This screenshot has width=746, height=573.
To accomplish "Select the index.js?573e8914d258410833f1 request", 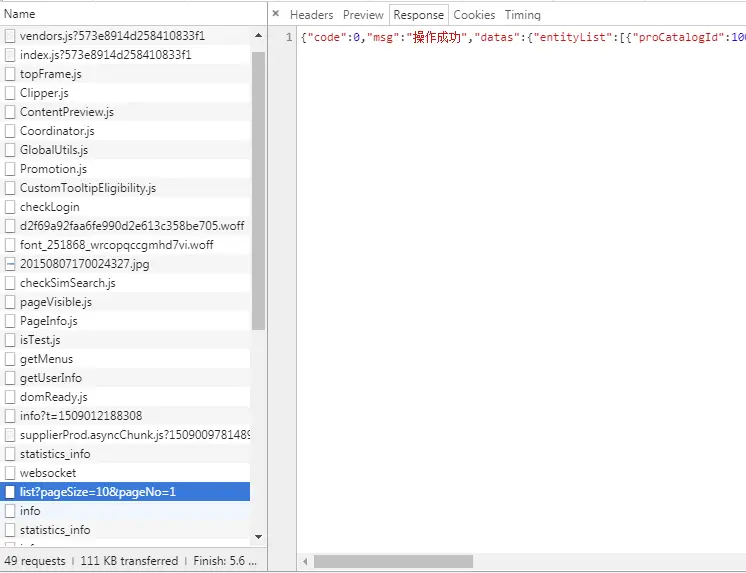I will [x=125, y=55].
